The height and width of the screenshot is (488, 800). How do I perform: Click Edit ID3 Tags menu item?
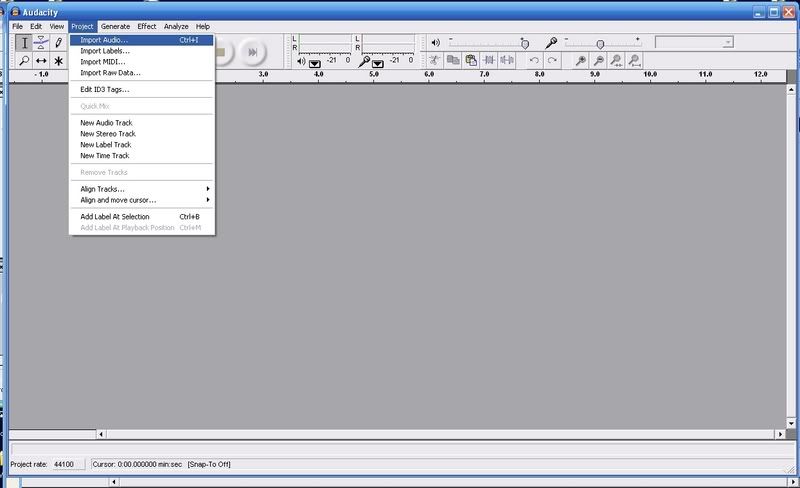105,90
